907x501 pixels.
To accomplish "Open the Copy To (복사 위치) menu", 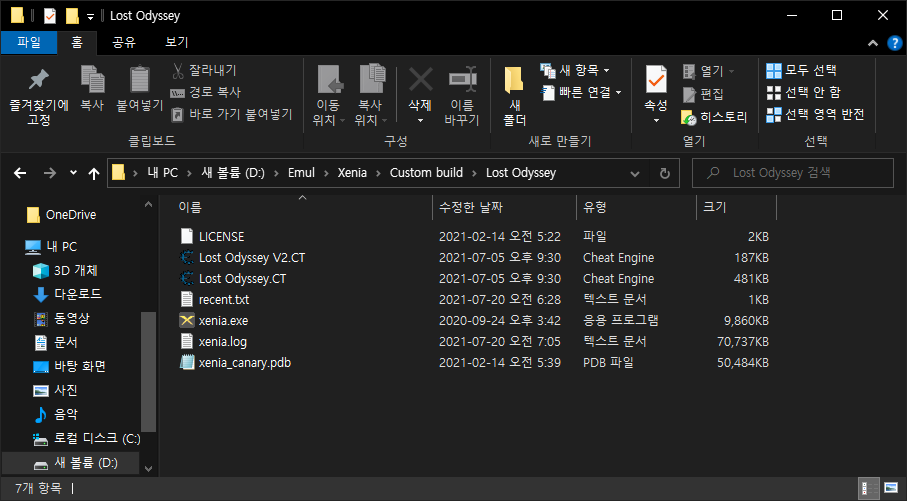I will coord(371,95).
